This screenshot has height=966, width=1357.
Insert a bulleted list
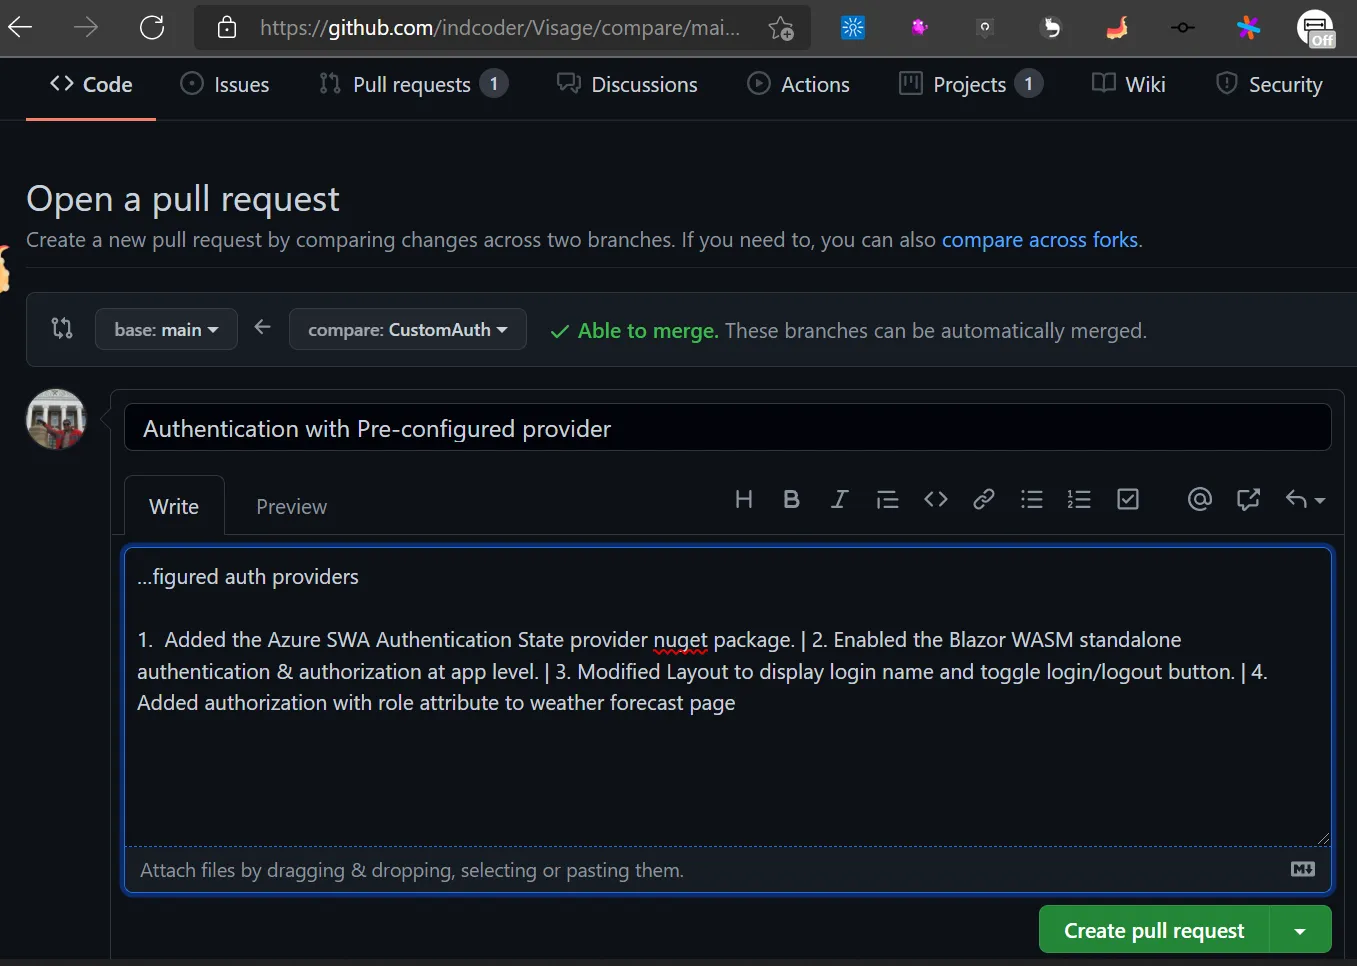[1031, 499]
